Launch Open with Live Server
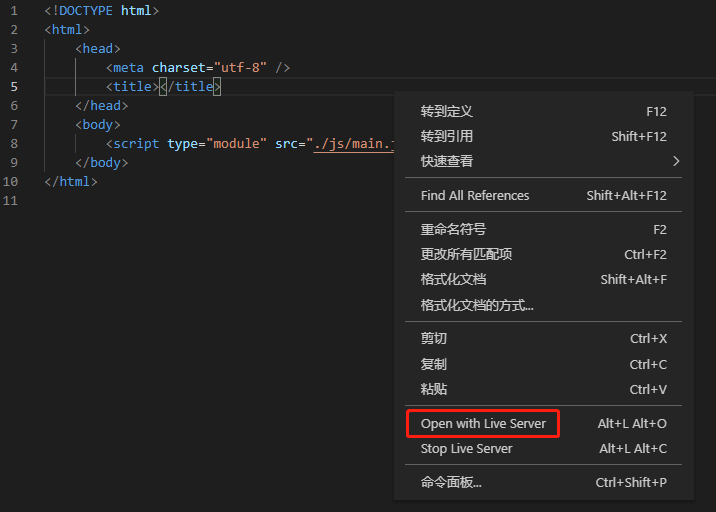 (x=543, y=424)
